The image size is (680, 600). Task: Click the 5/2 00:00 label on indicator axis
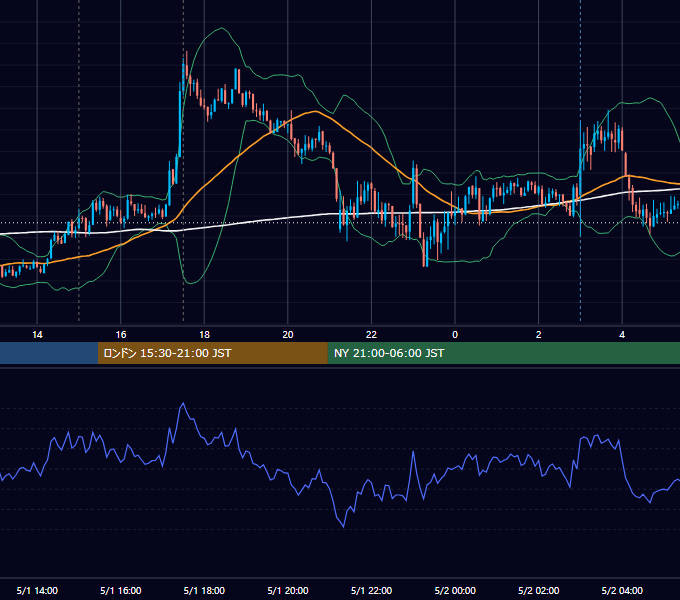tap(455, 590)
